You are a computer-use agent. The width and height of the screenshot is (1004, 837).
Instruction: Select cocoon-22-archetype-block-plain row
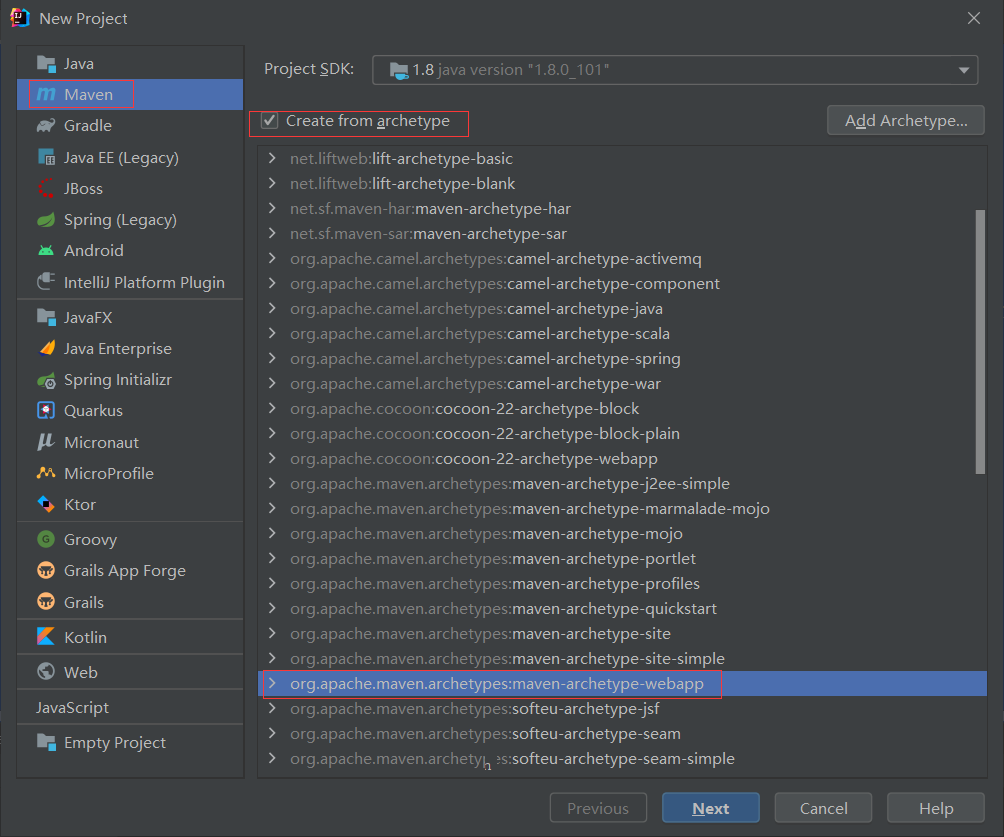coord(622,434)
